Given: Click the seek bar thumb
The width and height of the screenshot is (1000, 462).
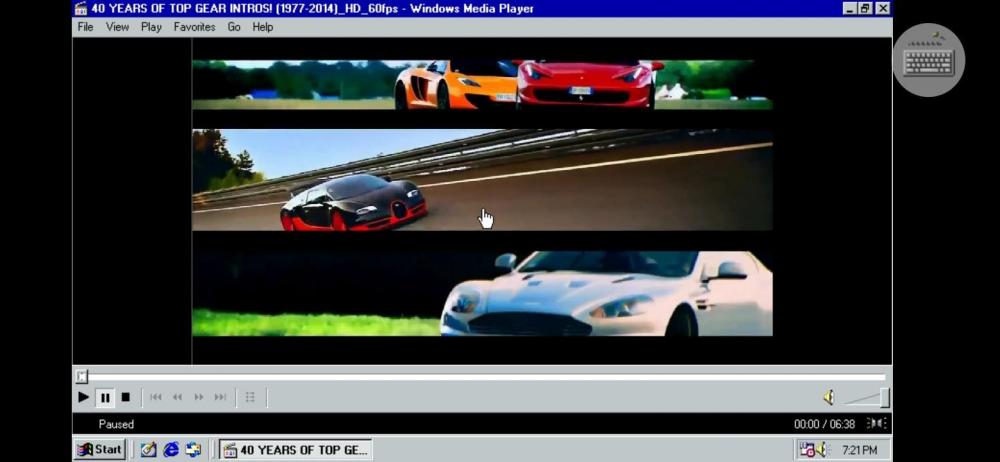Looking at the screenshot, I should pos(82,376).
